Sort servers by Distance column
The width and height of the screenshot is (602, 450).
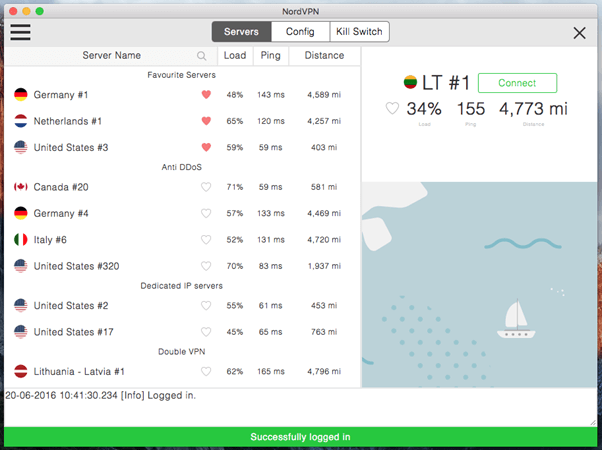point(324,55)
